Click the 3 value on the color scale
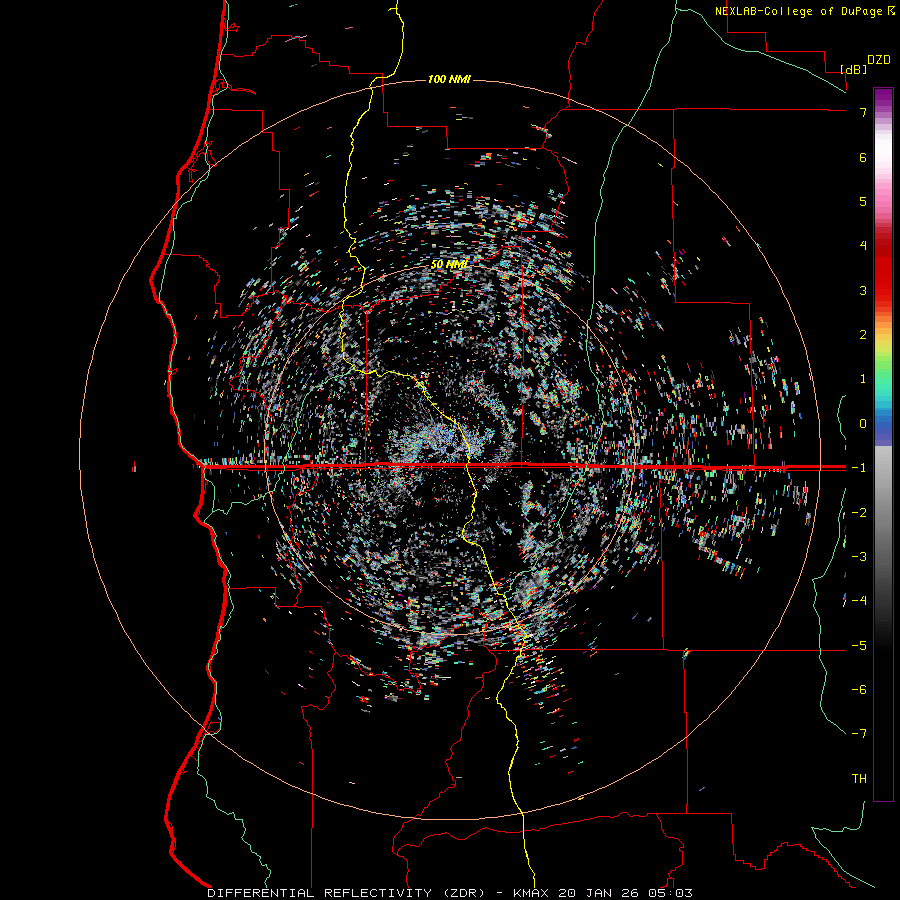900x900 pixels. pos(863,290)
